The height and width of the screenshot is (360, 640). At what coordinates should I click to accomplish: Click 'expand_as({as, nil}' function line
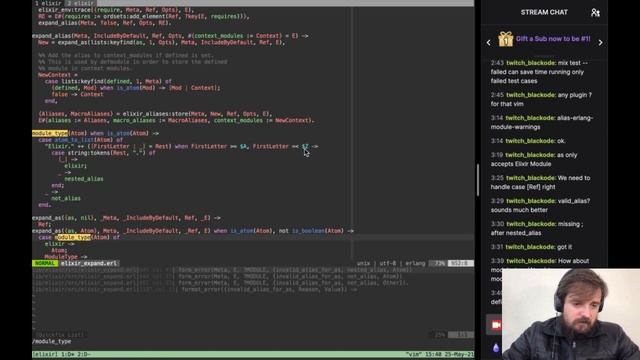127,218
